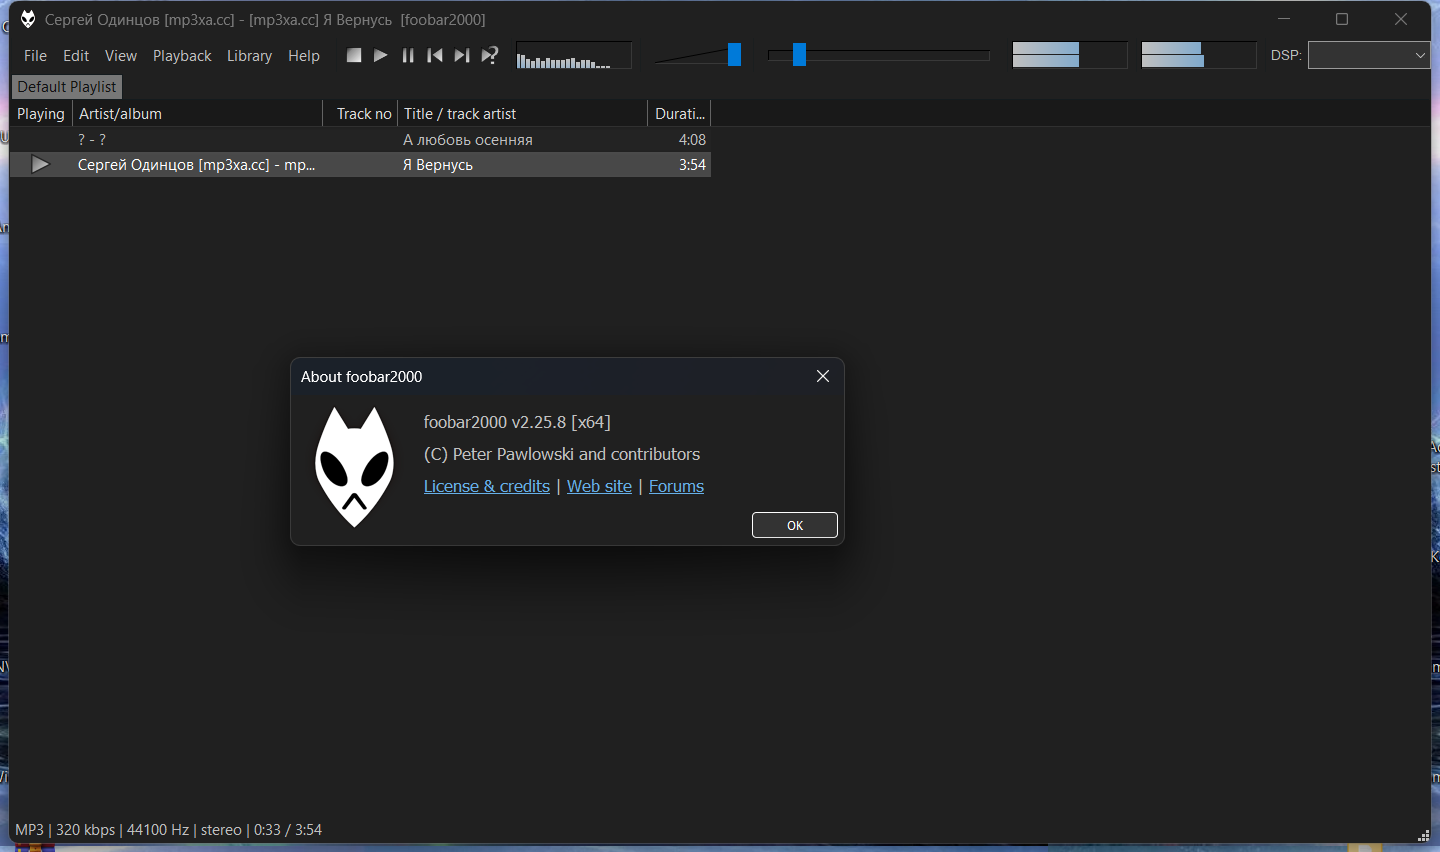Stop playback with the Stop toolbar icon

354,55
